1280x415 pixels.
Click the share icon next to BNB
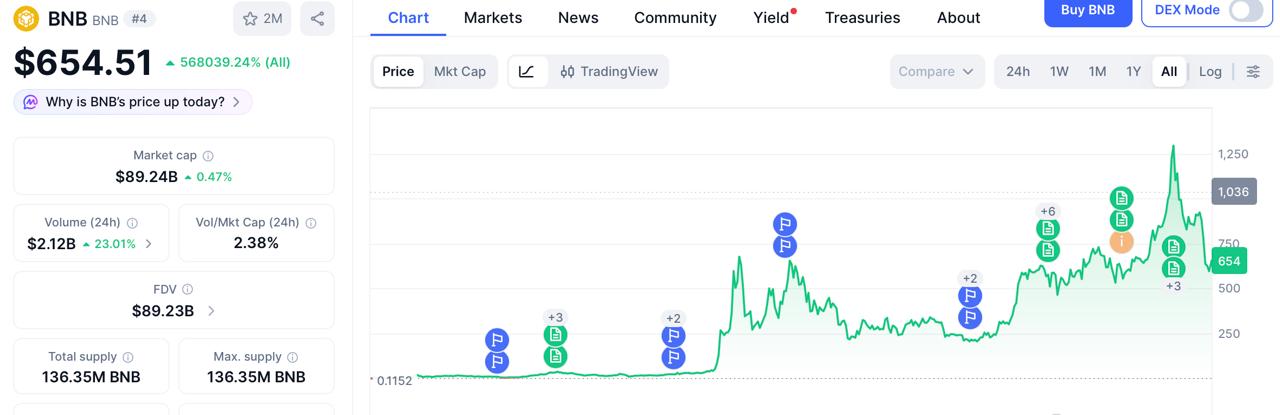click(x=317, y=18)
